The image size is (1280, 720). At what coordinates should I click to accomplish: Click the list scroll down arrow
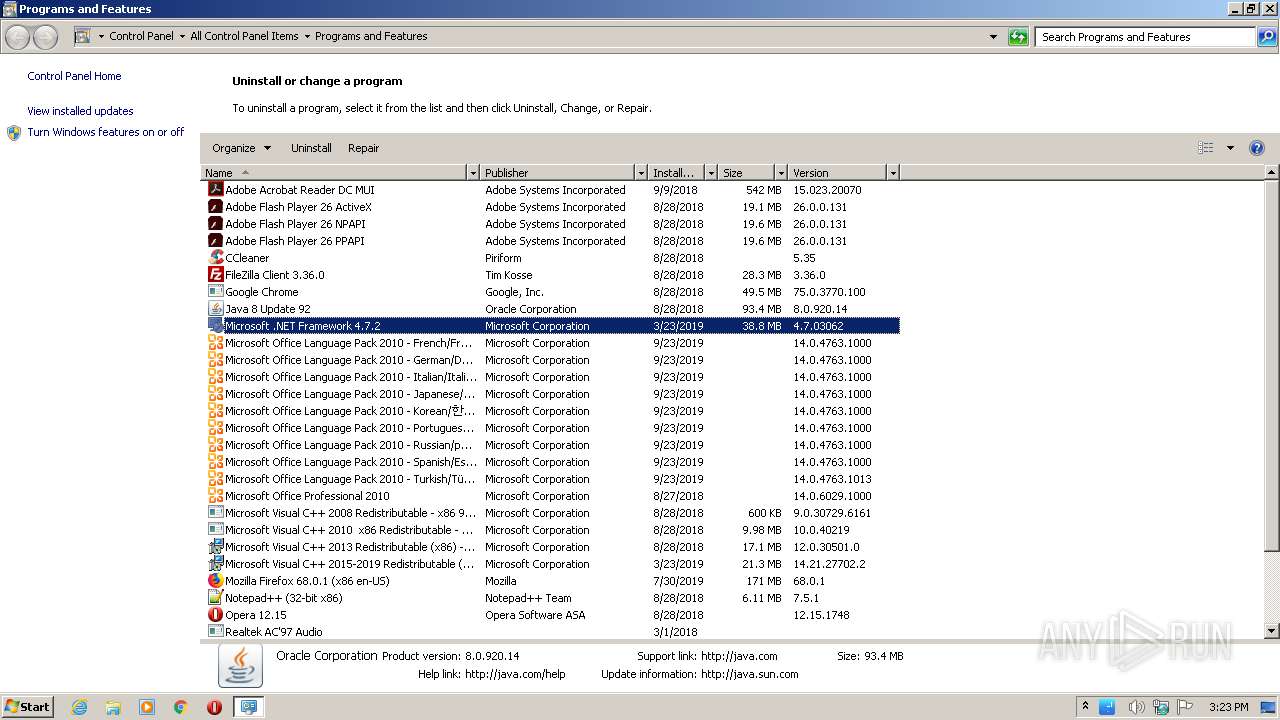(x=1272, y=631)
